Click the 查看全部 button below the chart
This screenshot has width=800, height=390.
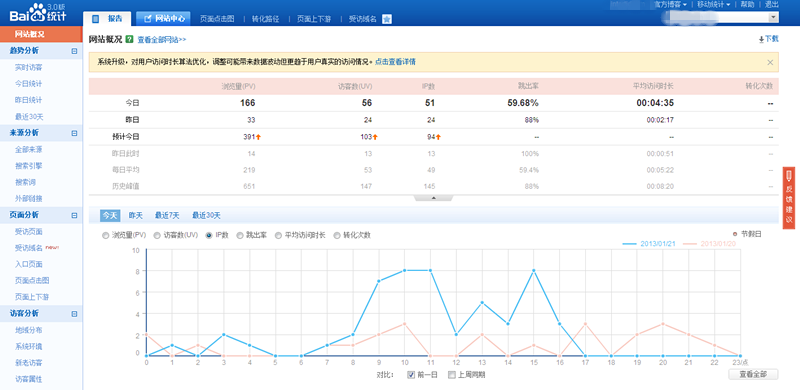click(753, 374)
